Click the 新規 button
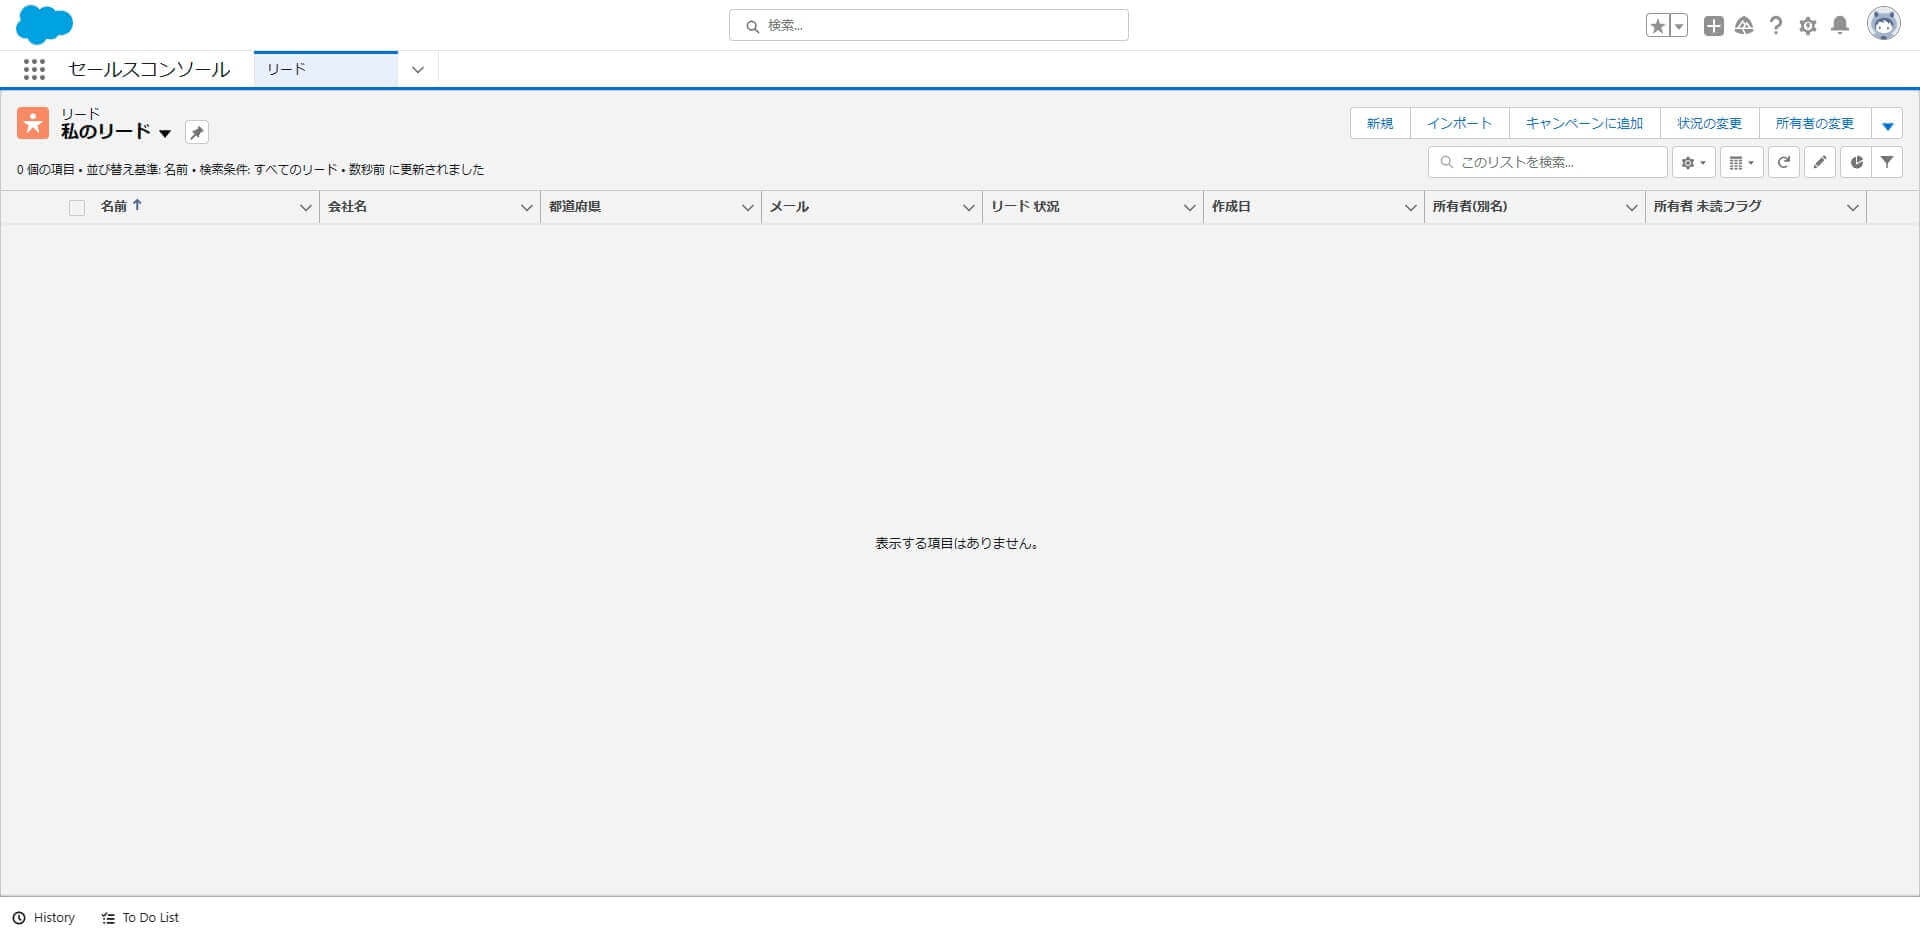The image size is (1920, 937). click(1380, 124)
